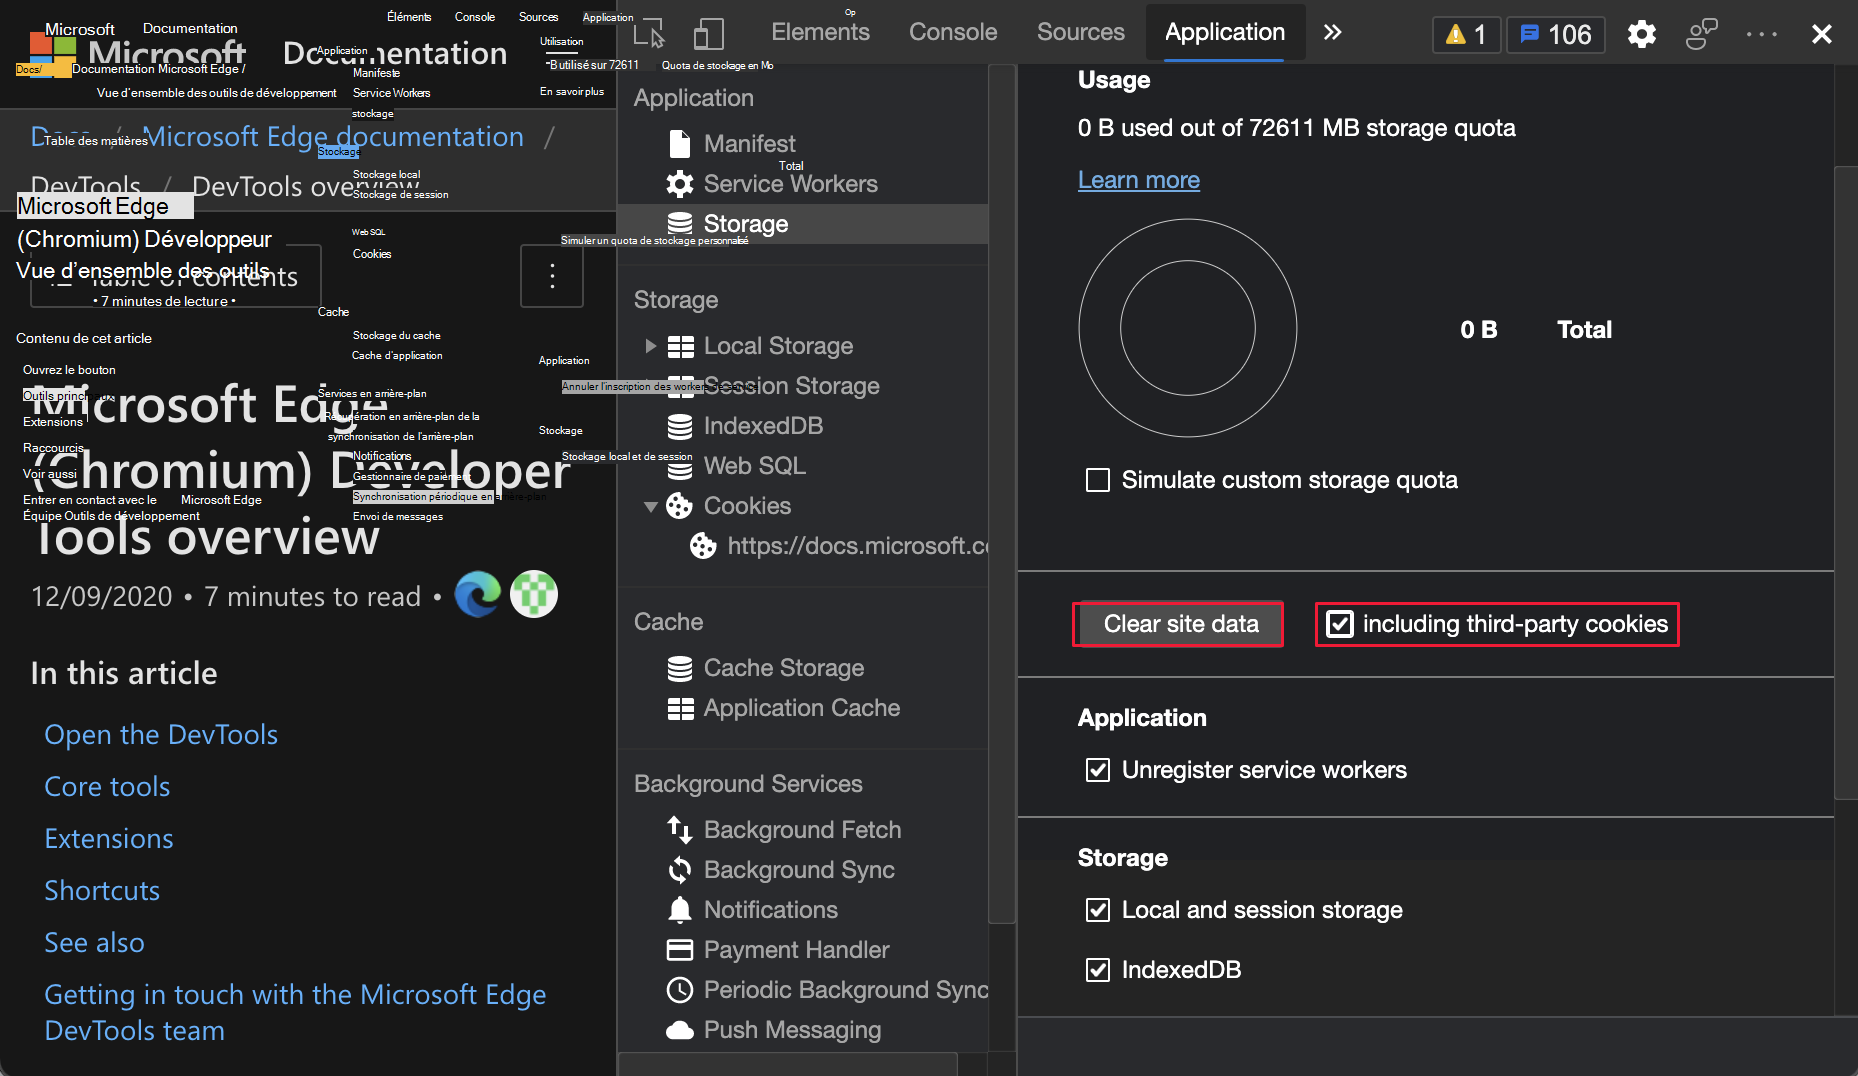Jump to the Shortcuts section link
Screen dimensions: 1858x1076
coord(102,891)
